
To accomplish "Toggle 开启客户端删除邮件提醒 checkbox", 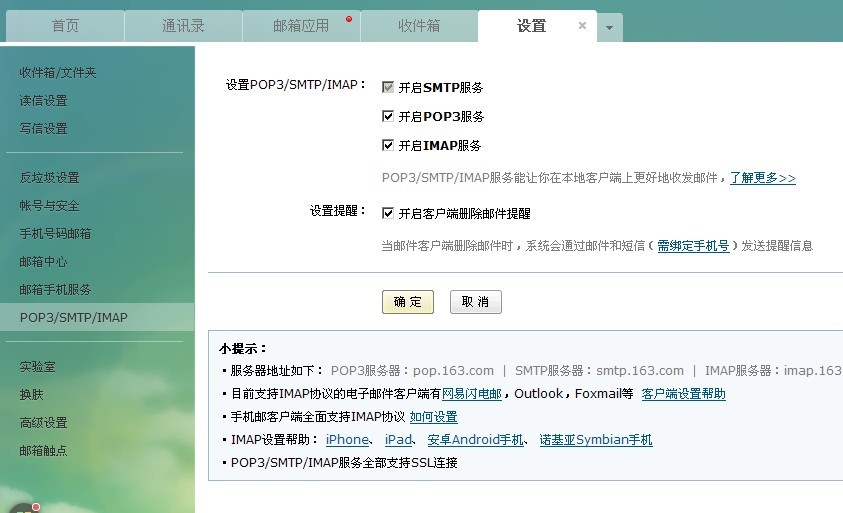I will point(388,213).
